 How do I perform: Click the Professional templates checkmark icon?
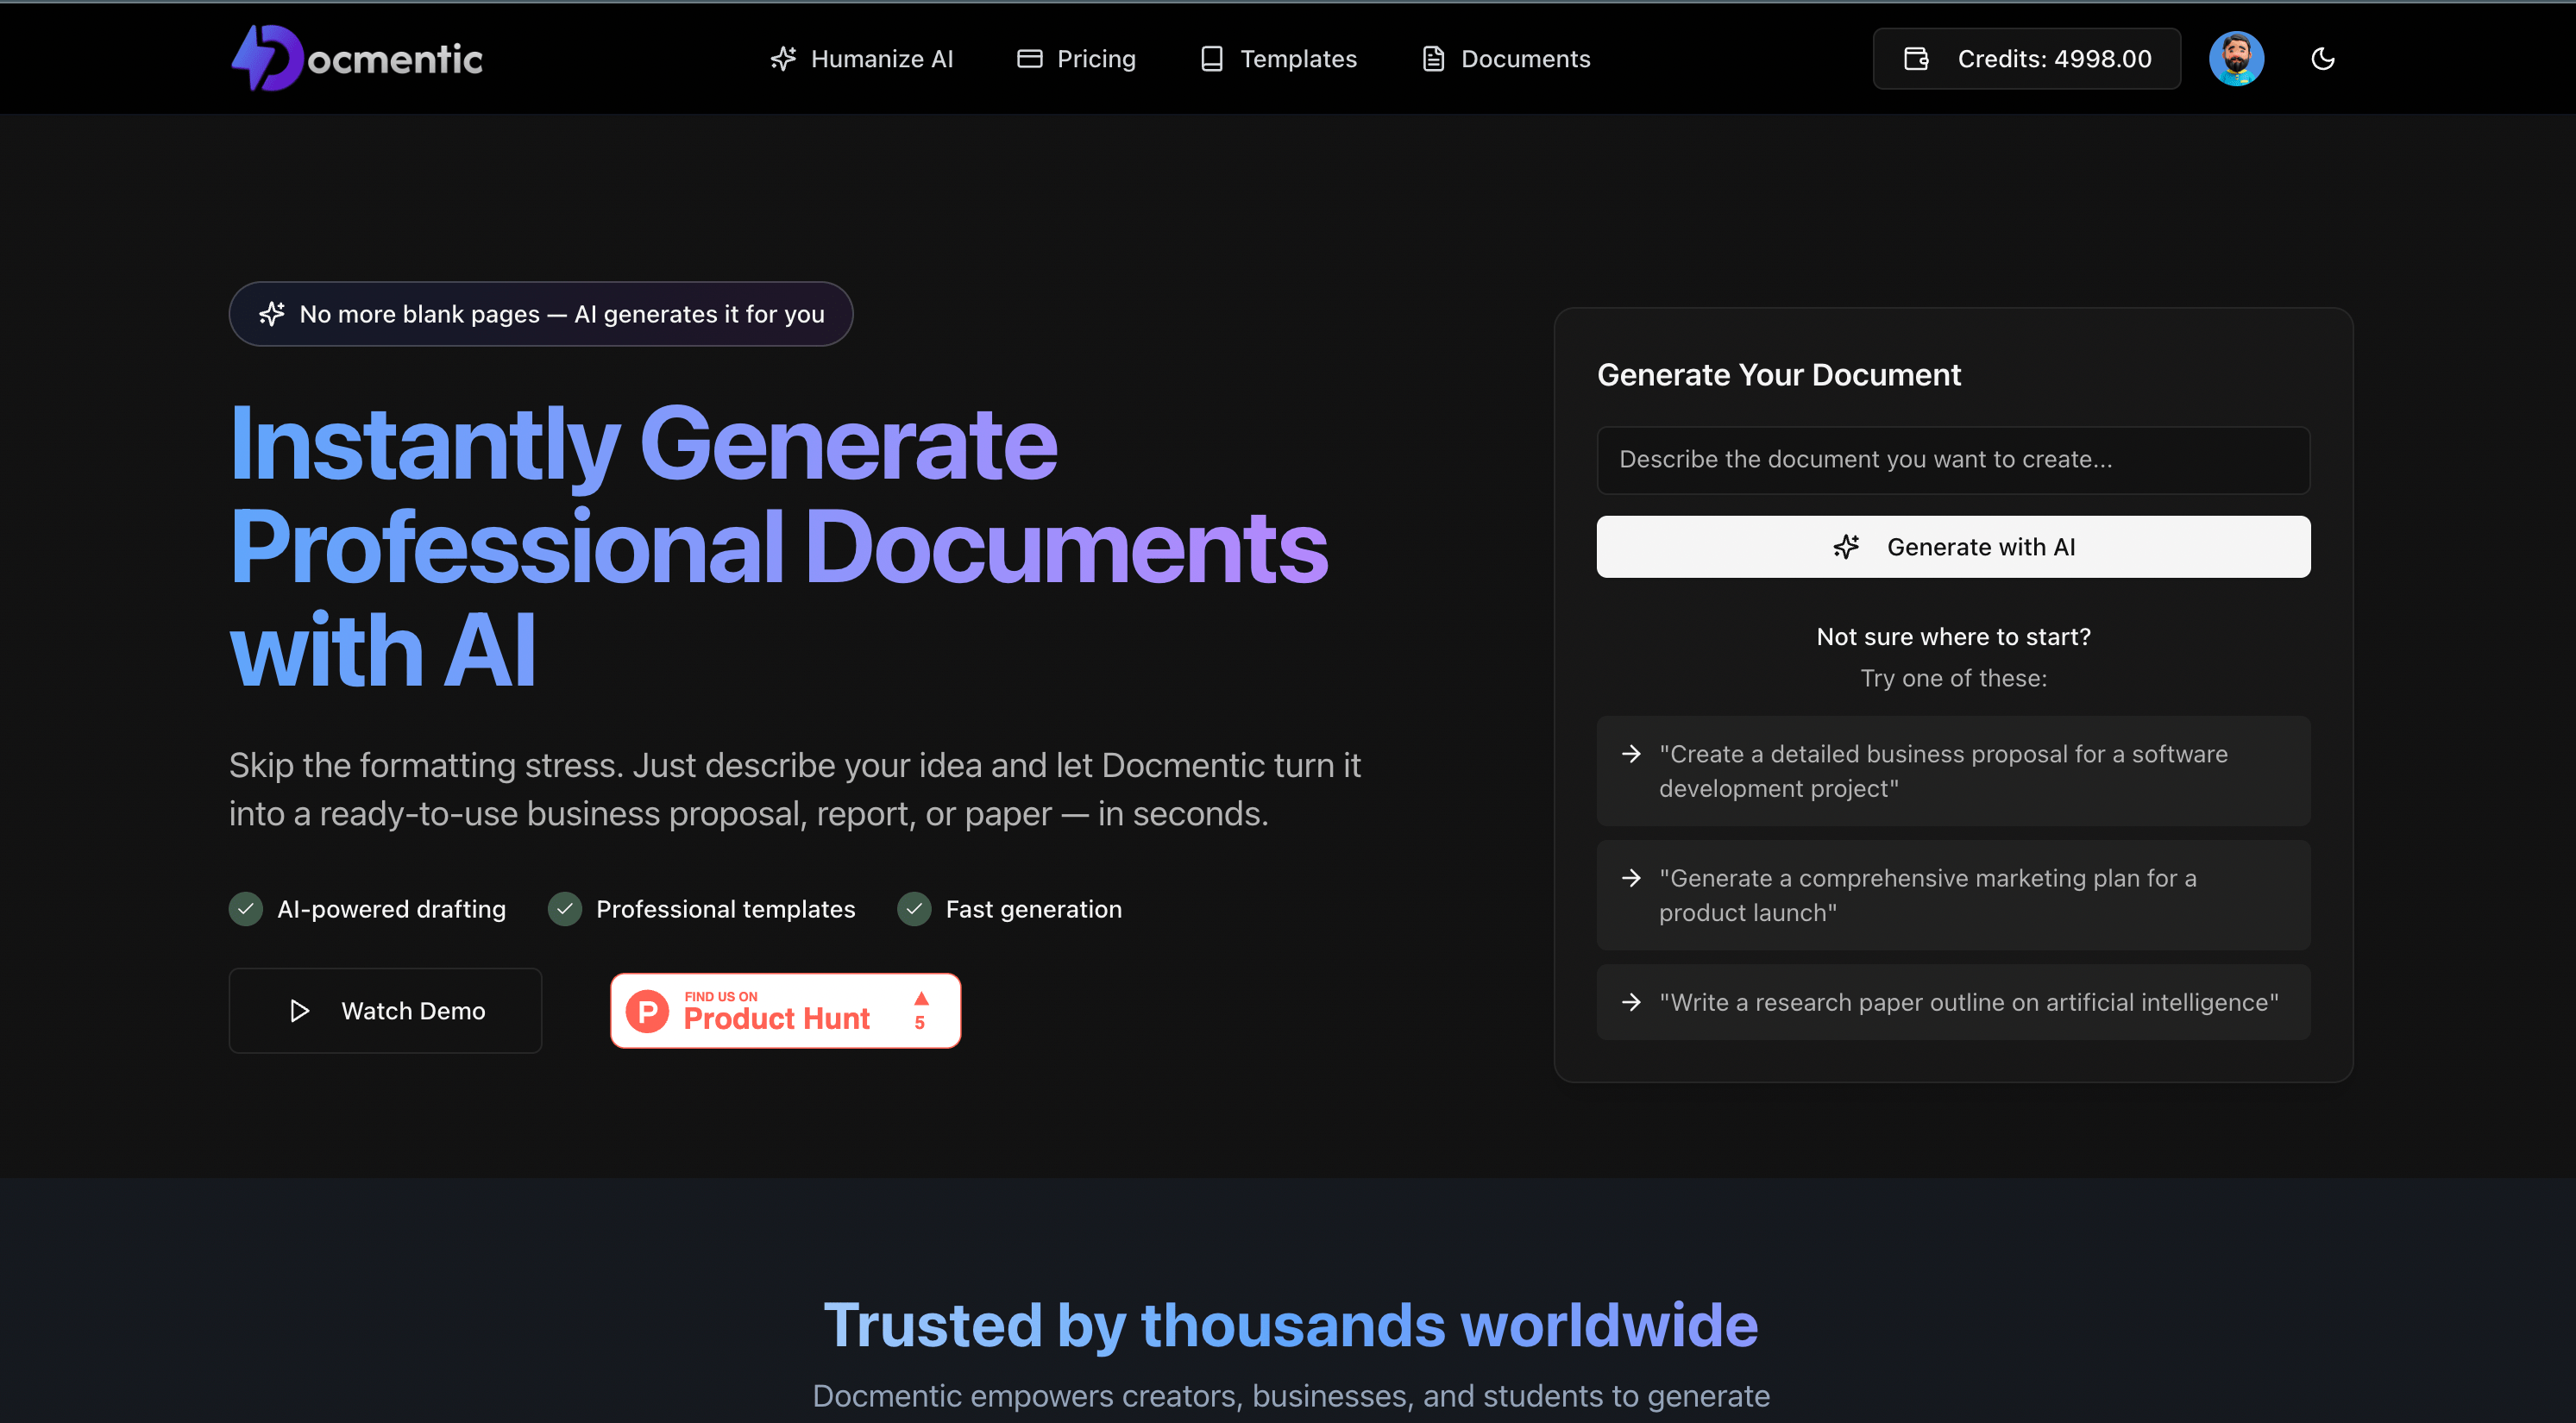(x=565, y=909)
